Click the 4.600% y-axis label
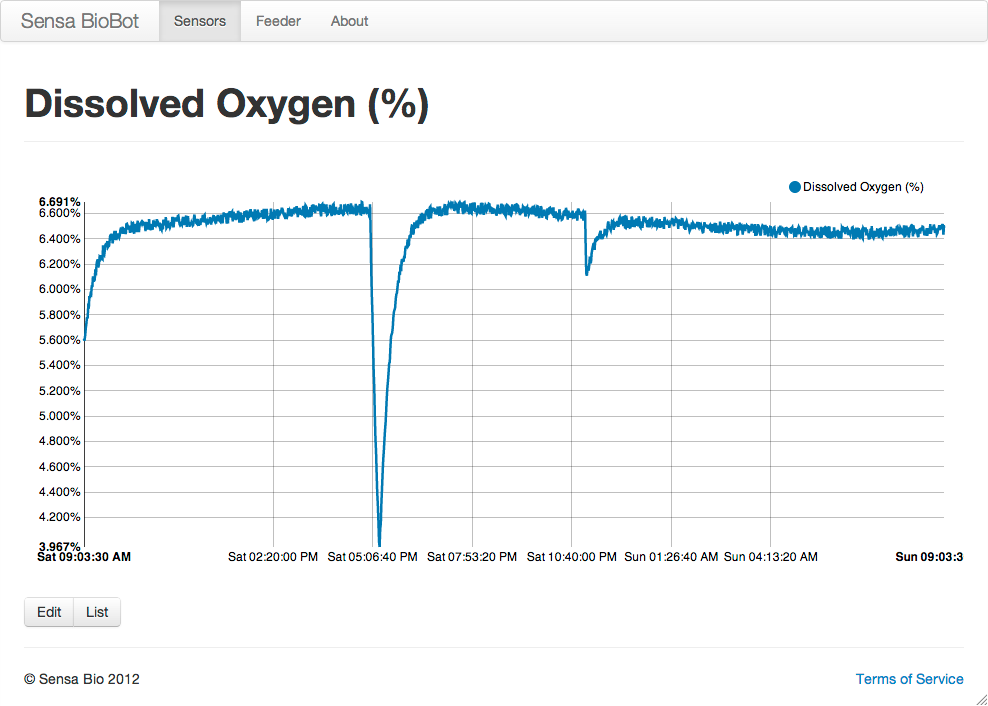This screenshot has width=988, height=706. [60, 466]
